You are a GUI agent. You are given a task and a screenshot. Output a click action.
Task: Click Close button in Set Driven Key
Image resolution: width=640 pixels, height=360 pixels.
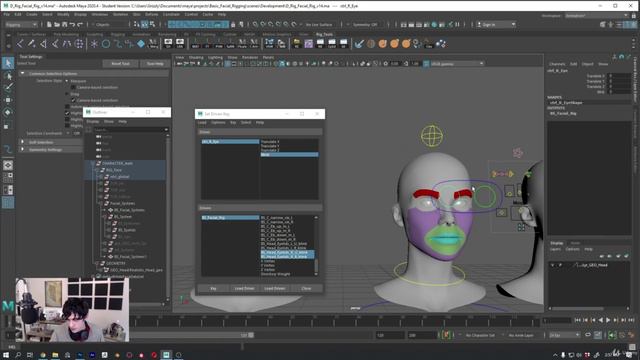click(306, 289)
